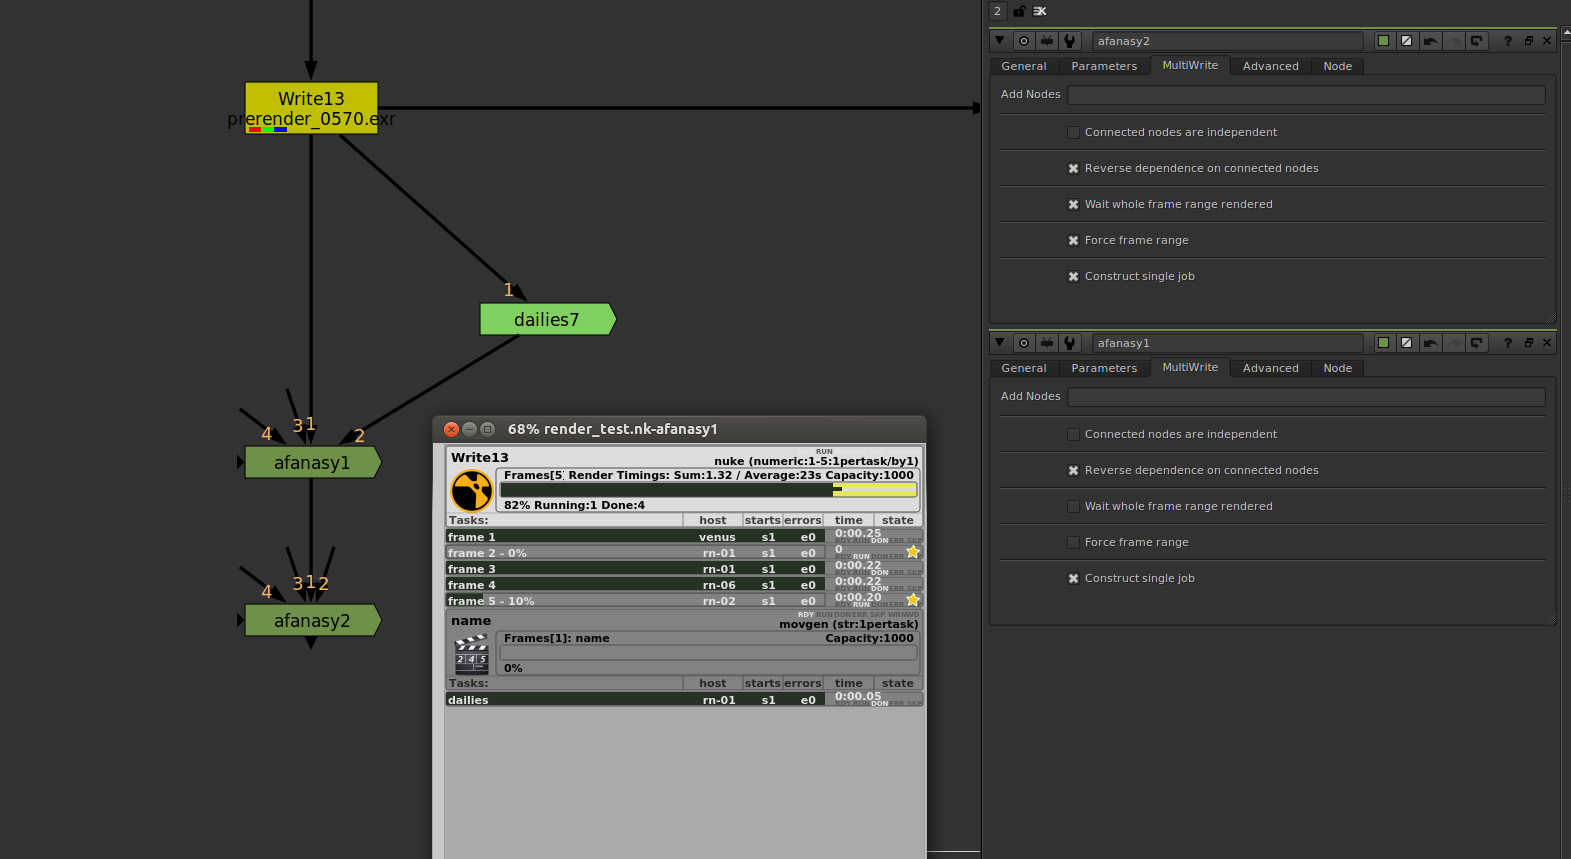Toggle afanasy1 Reverse dependence on connected nodes
This screenshot has width=1571, height=859.
[x=1073, y=470]
